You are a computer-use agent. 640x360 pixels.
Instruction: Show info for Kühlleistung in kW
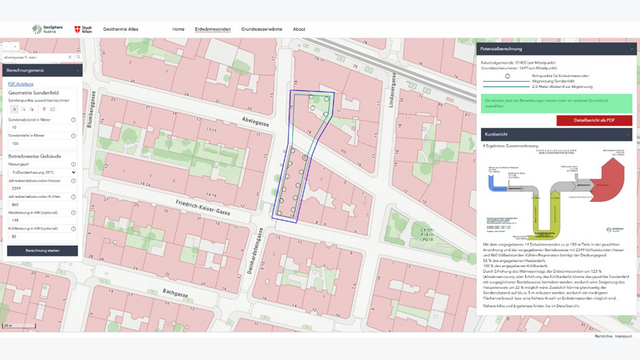(x=73, y=229)
